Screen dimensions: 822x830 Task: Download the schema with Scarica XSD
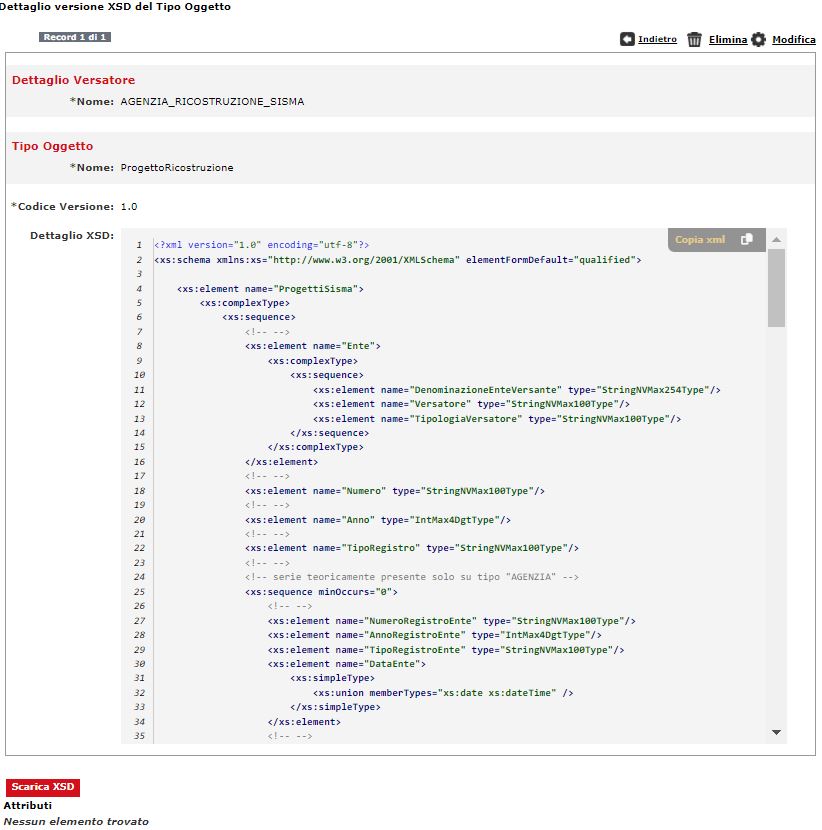pos(43,787)
